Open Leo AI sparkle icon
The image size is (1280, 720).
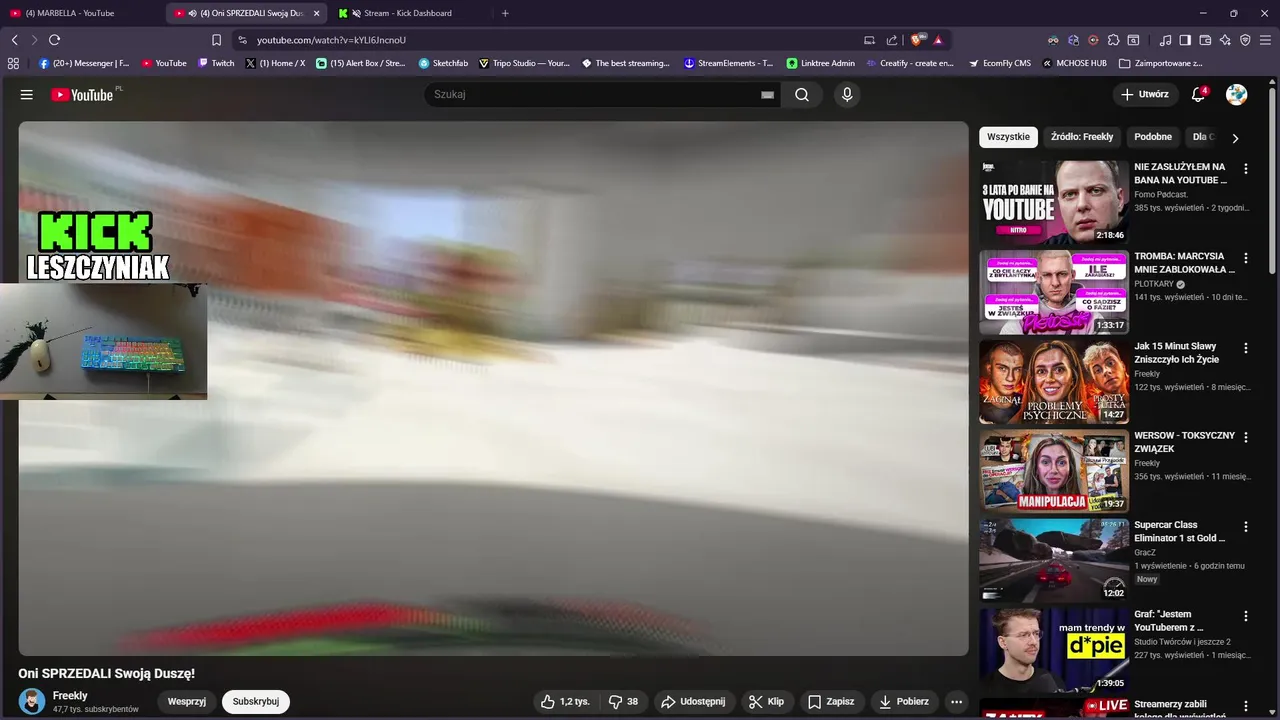1225,40
